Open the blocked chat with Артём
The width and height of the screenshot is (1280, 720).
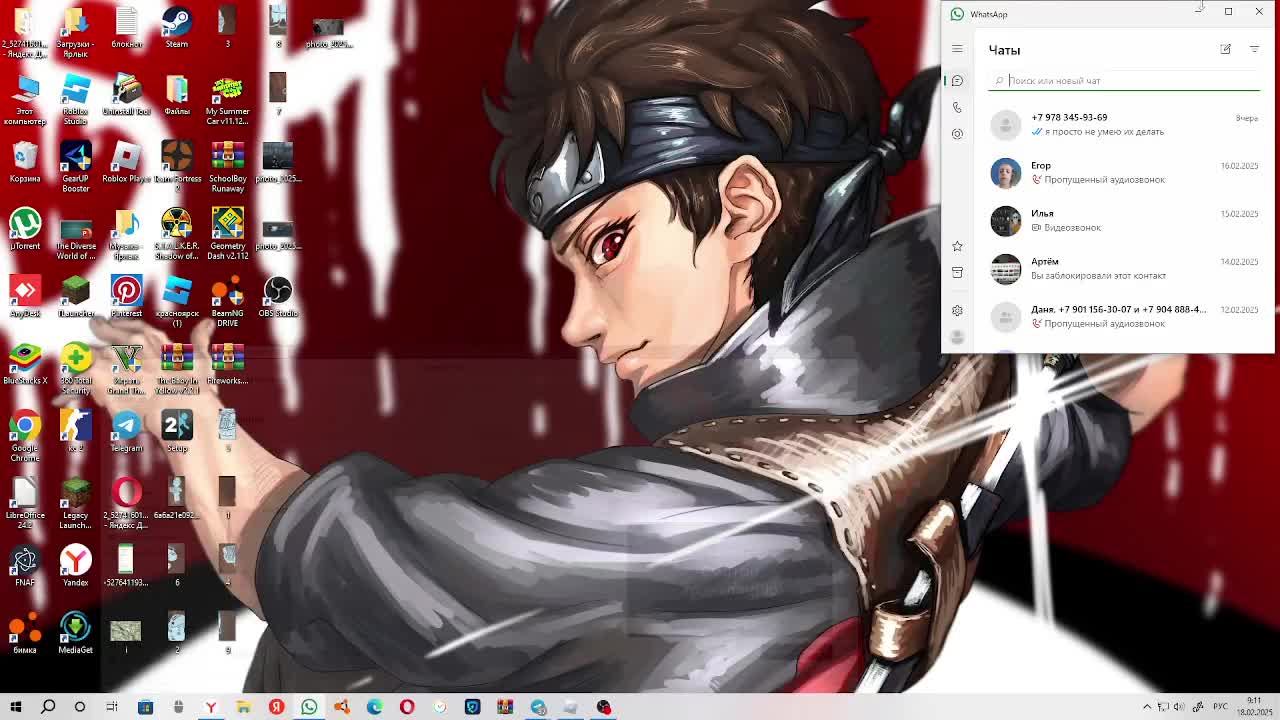[x=1124, y=268]
